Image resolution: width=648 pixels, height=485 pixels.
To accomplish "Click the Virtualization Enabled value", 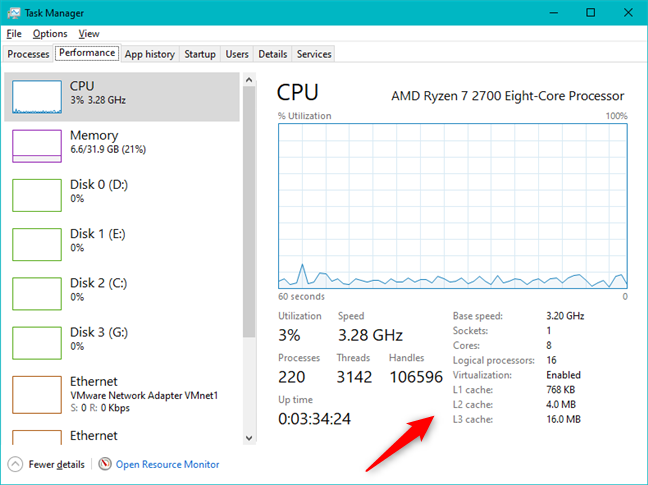I will coord(563,375).
